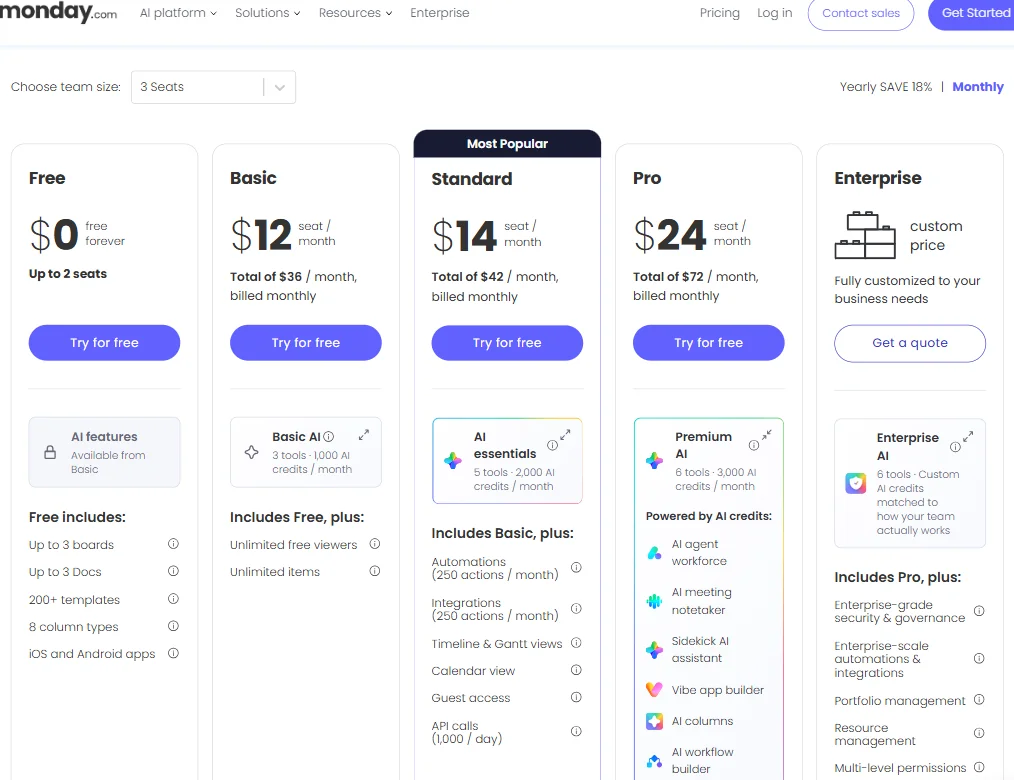Click info icon next to Basic AI
The height and width of the screenshot is (780, 1014).
tap(329, 437)
